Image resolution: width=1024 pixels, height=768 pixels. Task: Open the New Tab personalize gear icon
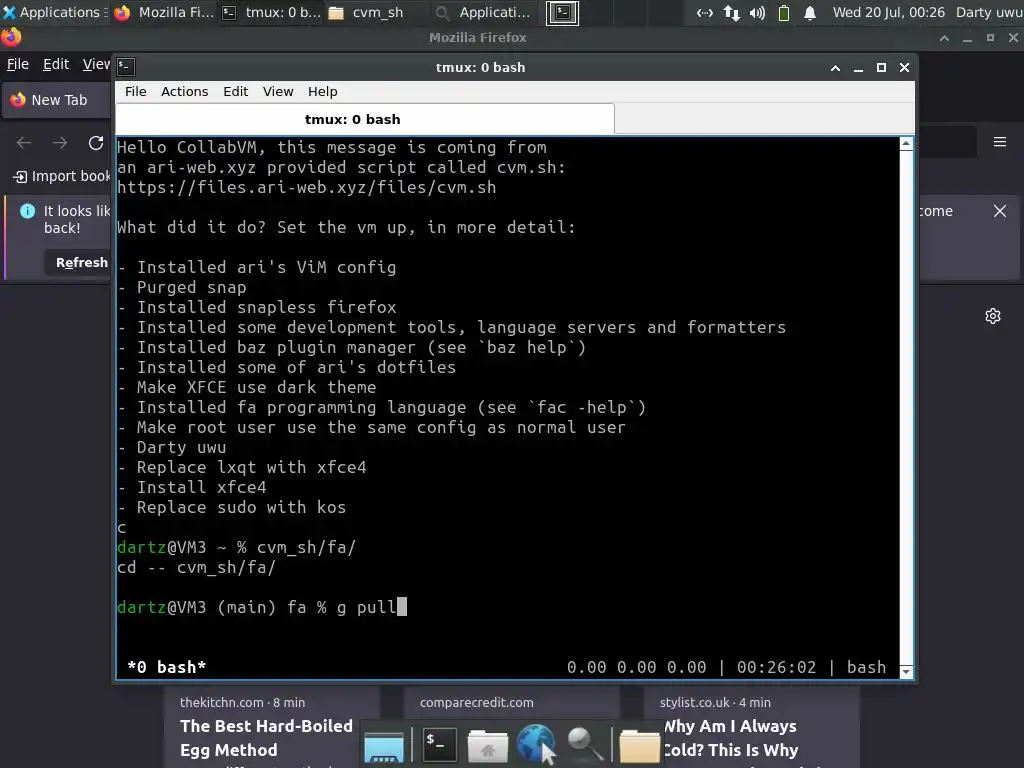coord(993,316)
